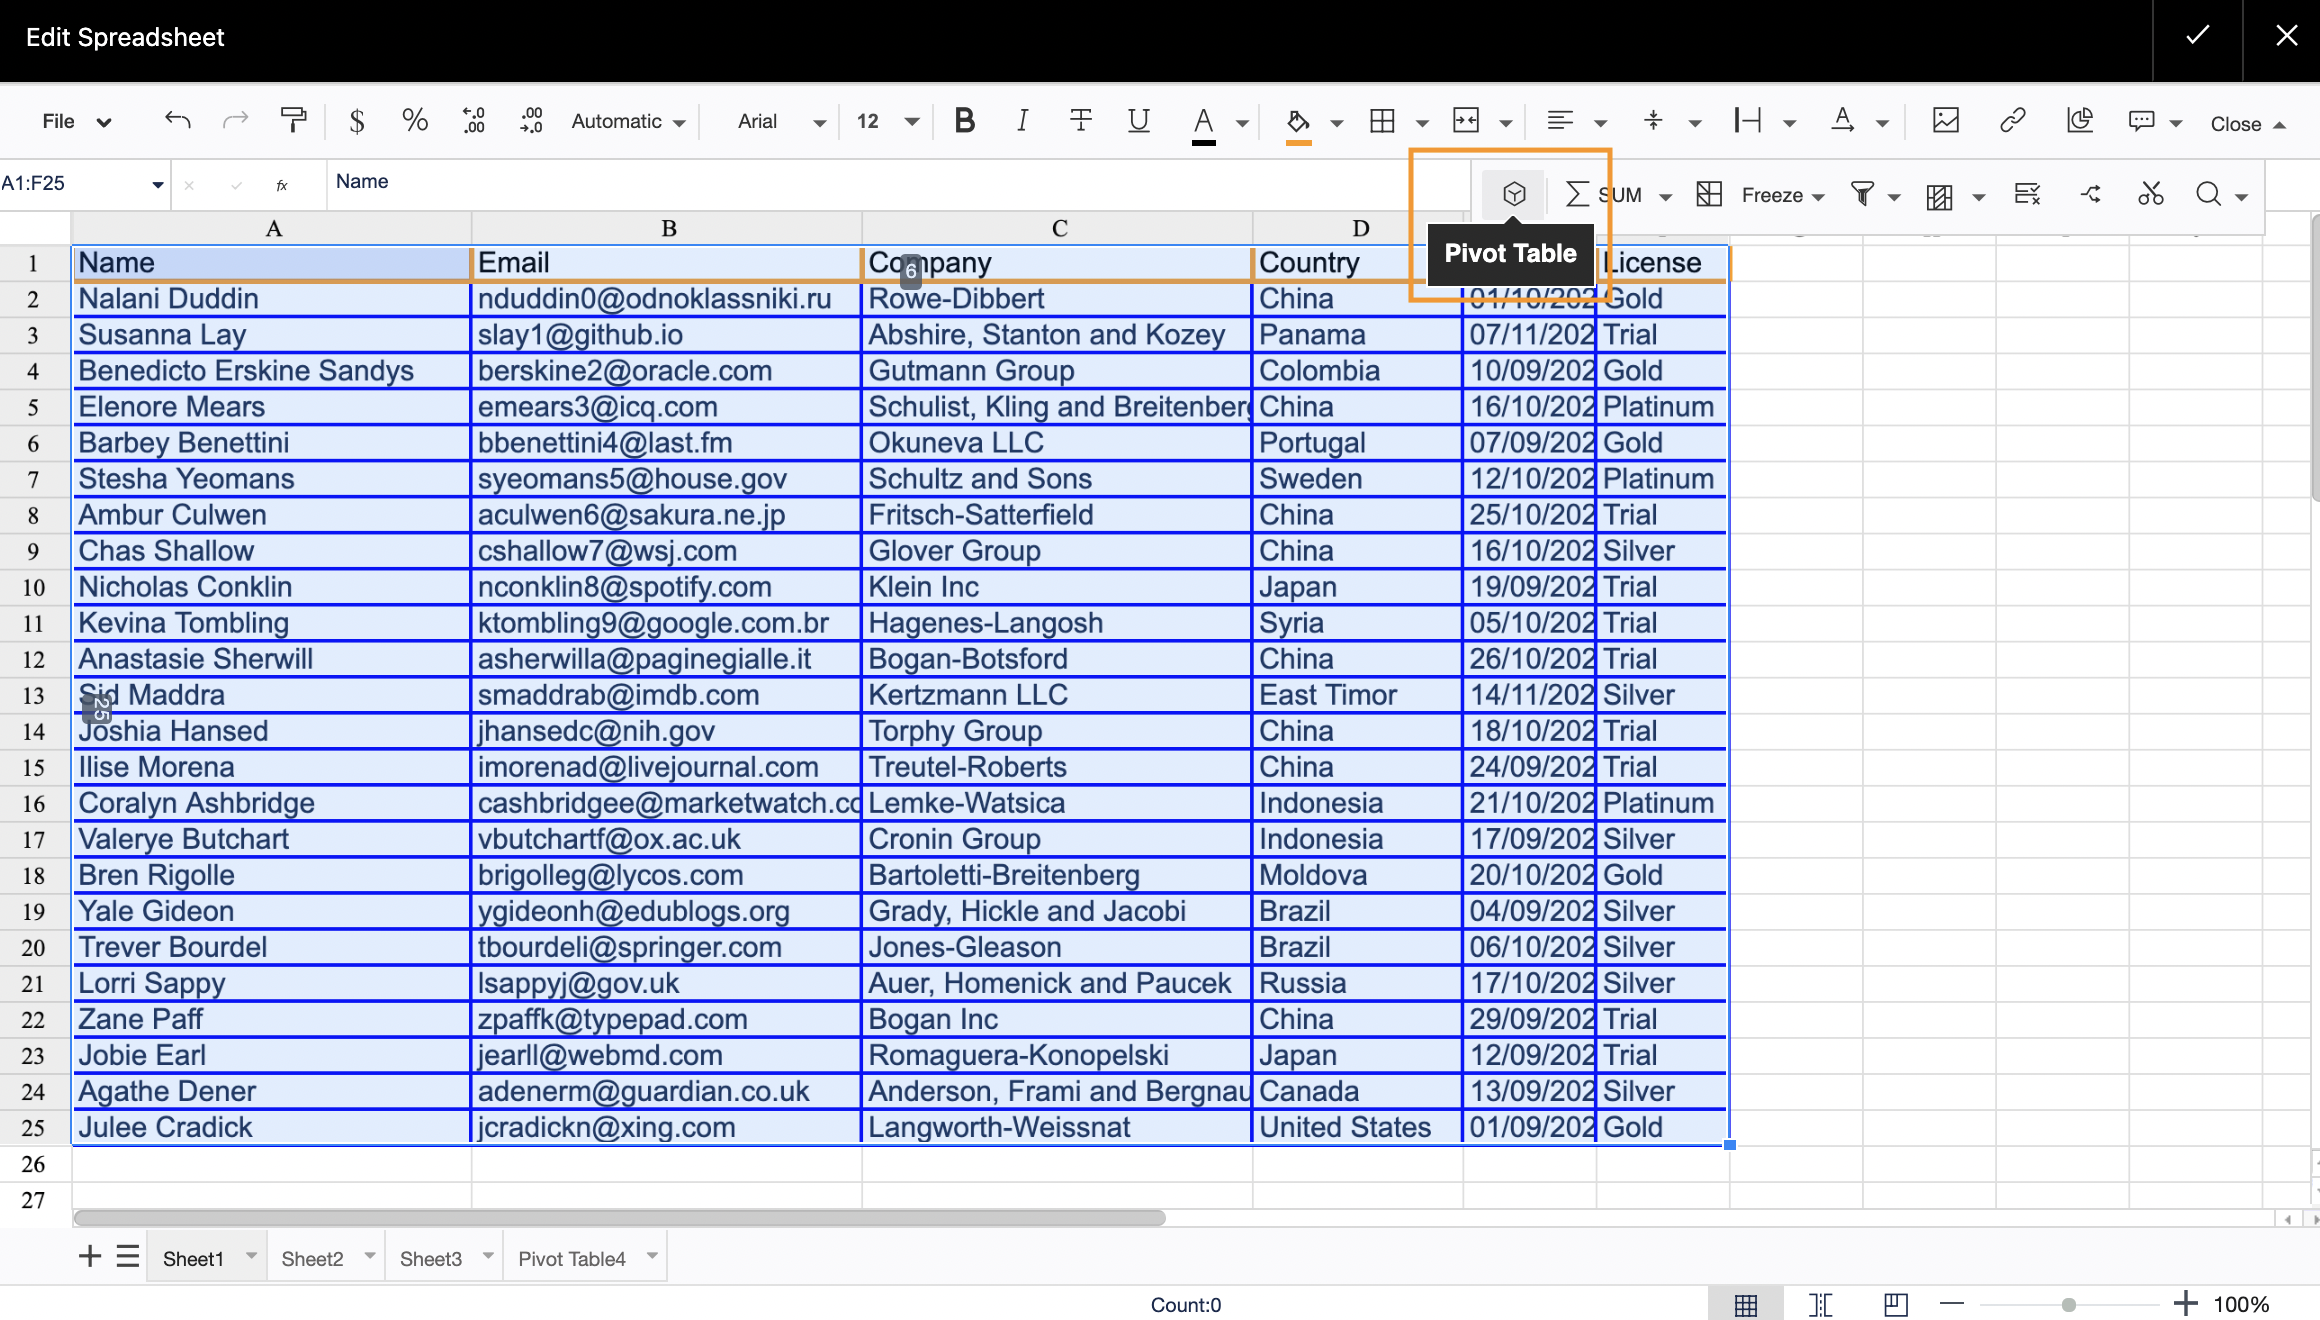Insert a chart
Image resolution: width=2320 pixels, height=1320 pixels.
click(x=2080, y=120)
